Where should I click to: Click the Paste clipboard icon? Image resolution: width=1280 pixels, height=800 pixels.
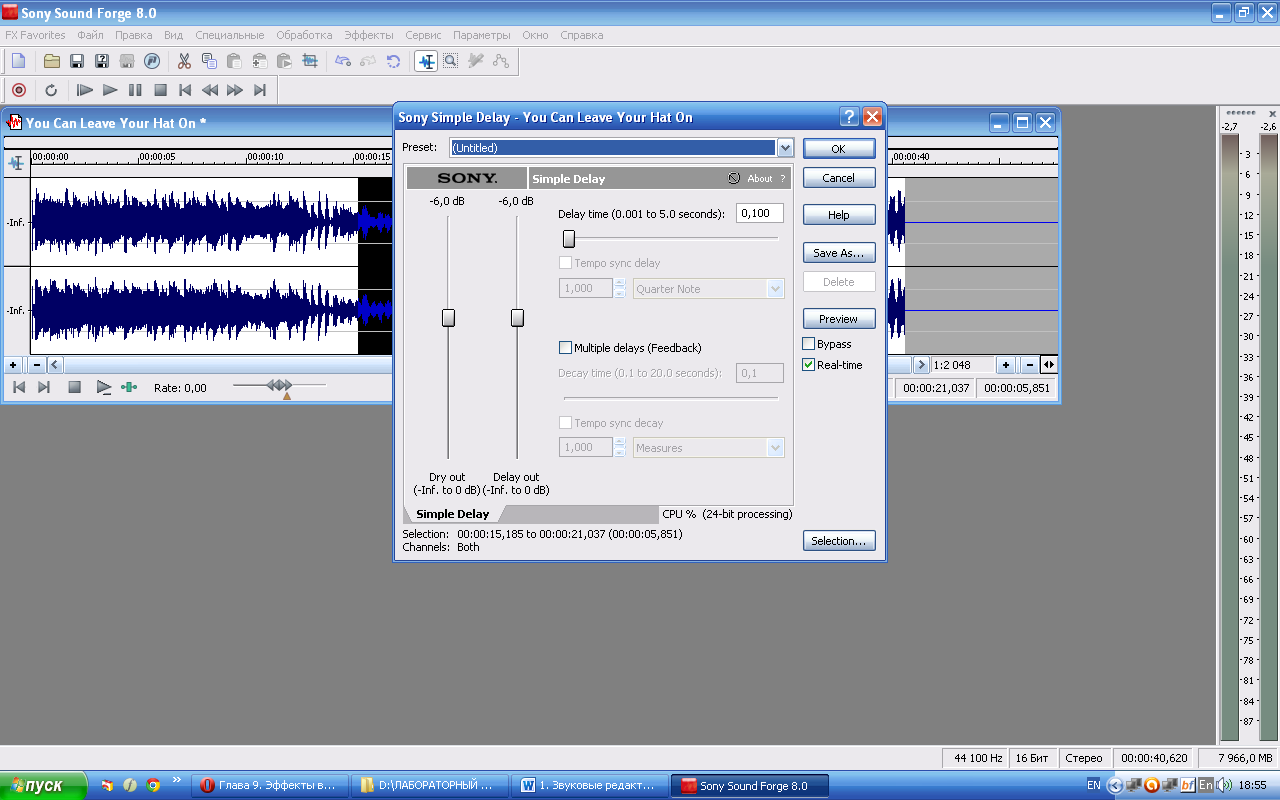234,61
